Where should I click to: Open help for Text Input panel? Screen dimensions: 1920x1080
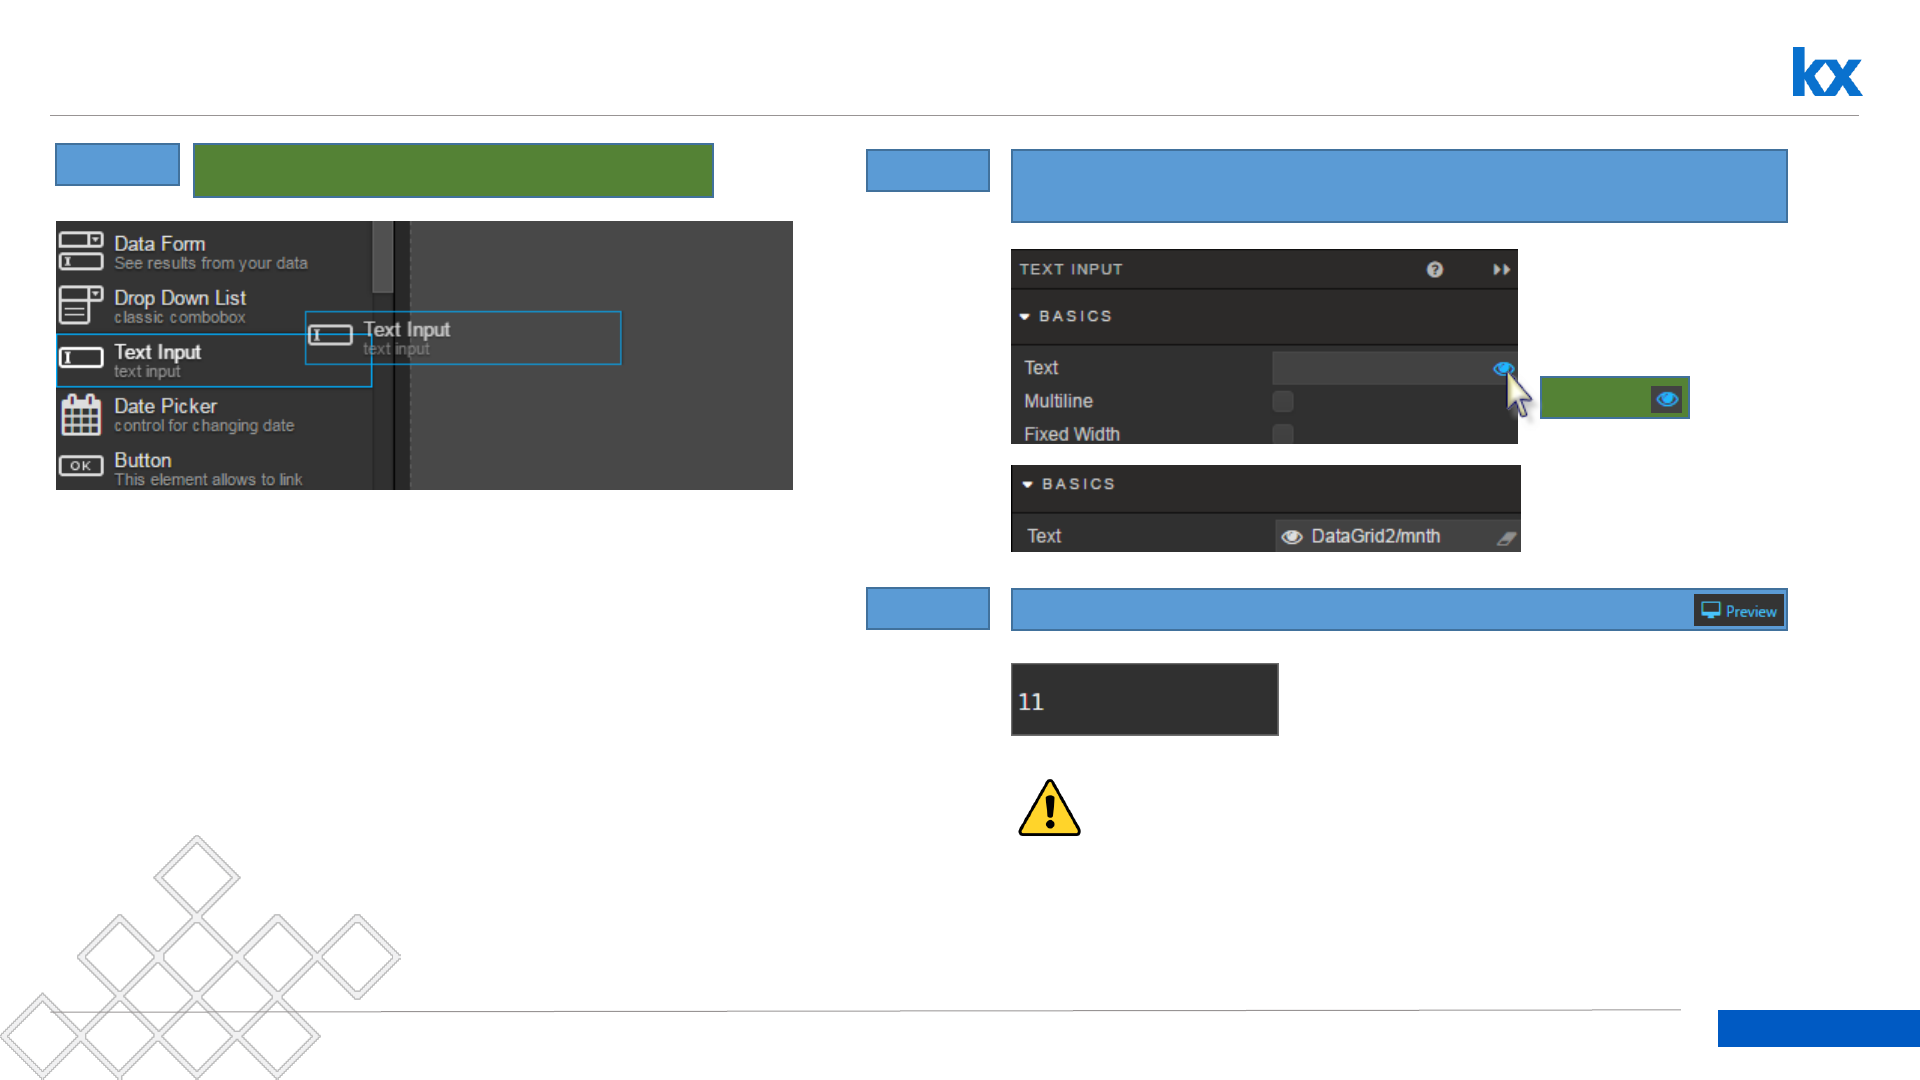1434,270
